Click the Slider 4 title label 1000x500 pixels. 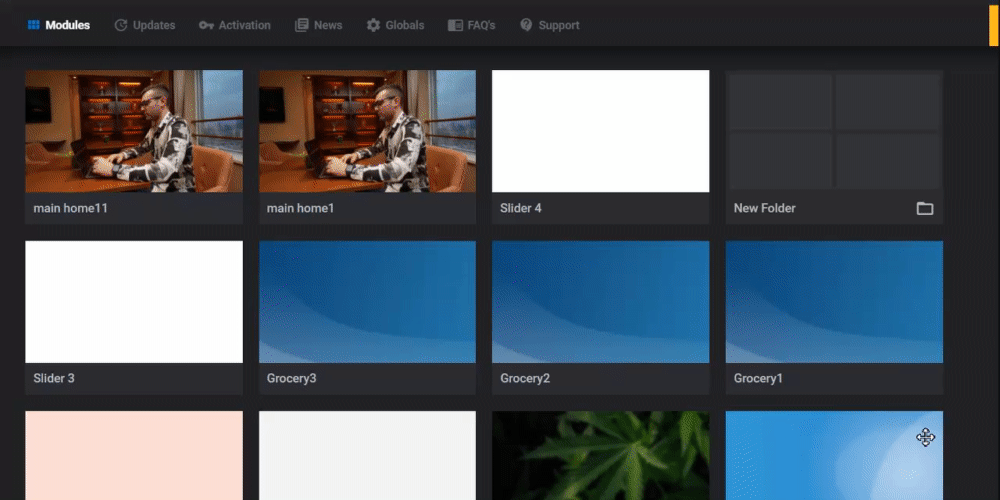coord(520,209)
